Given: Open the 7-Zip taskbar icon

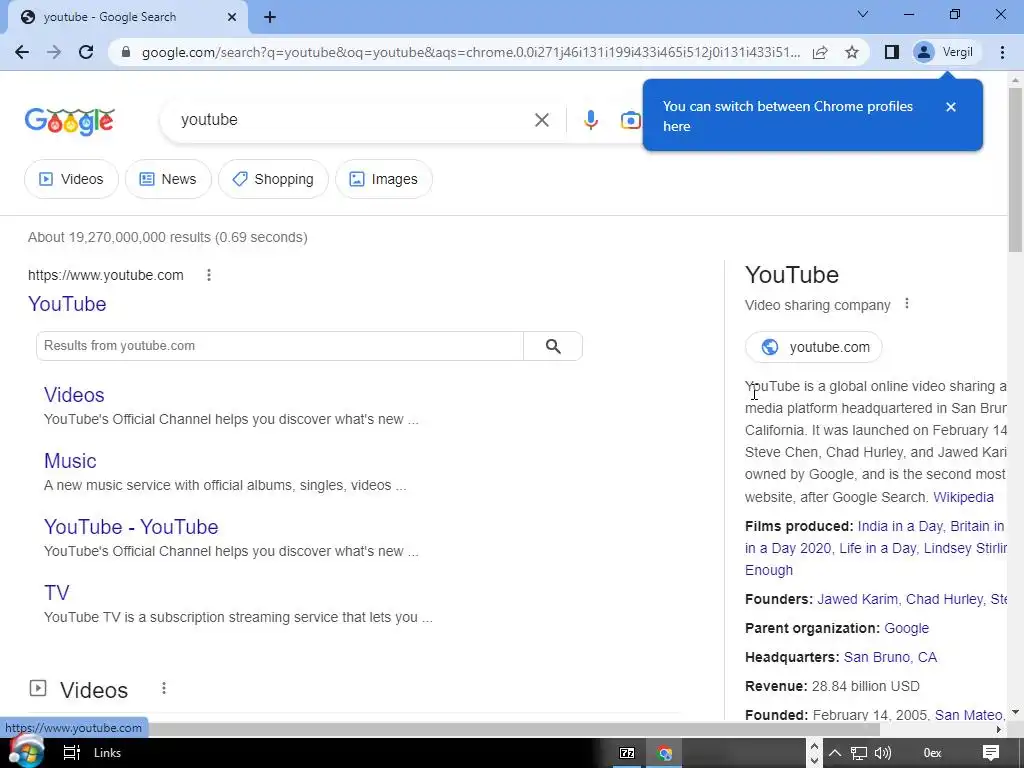Looking at the screenshot, I should click(x=627, y=753).
